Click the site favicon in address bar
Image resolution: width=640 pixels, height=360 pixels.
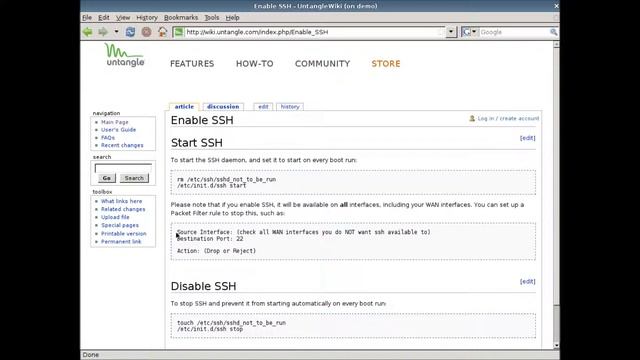coord(178,32)
